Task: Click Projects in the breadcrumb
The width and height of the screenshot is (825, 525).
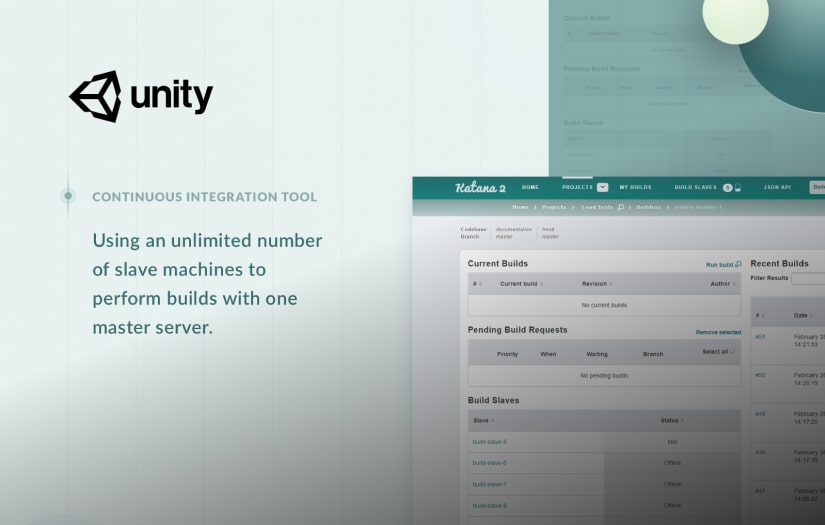Action: [554, 207]
